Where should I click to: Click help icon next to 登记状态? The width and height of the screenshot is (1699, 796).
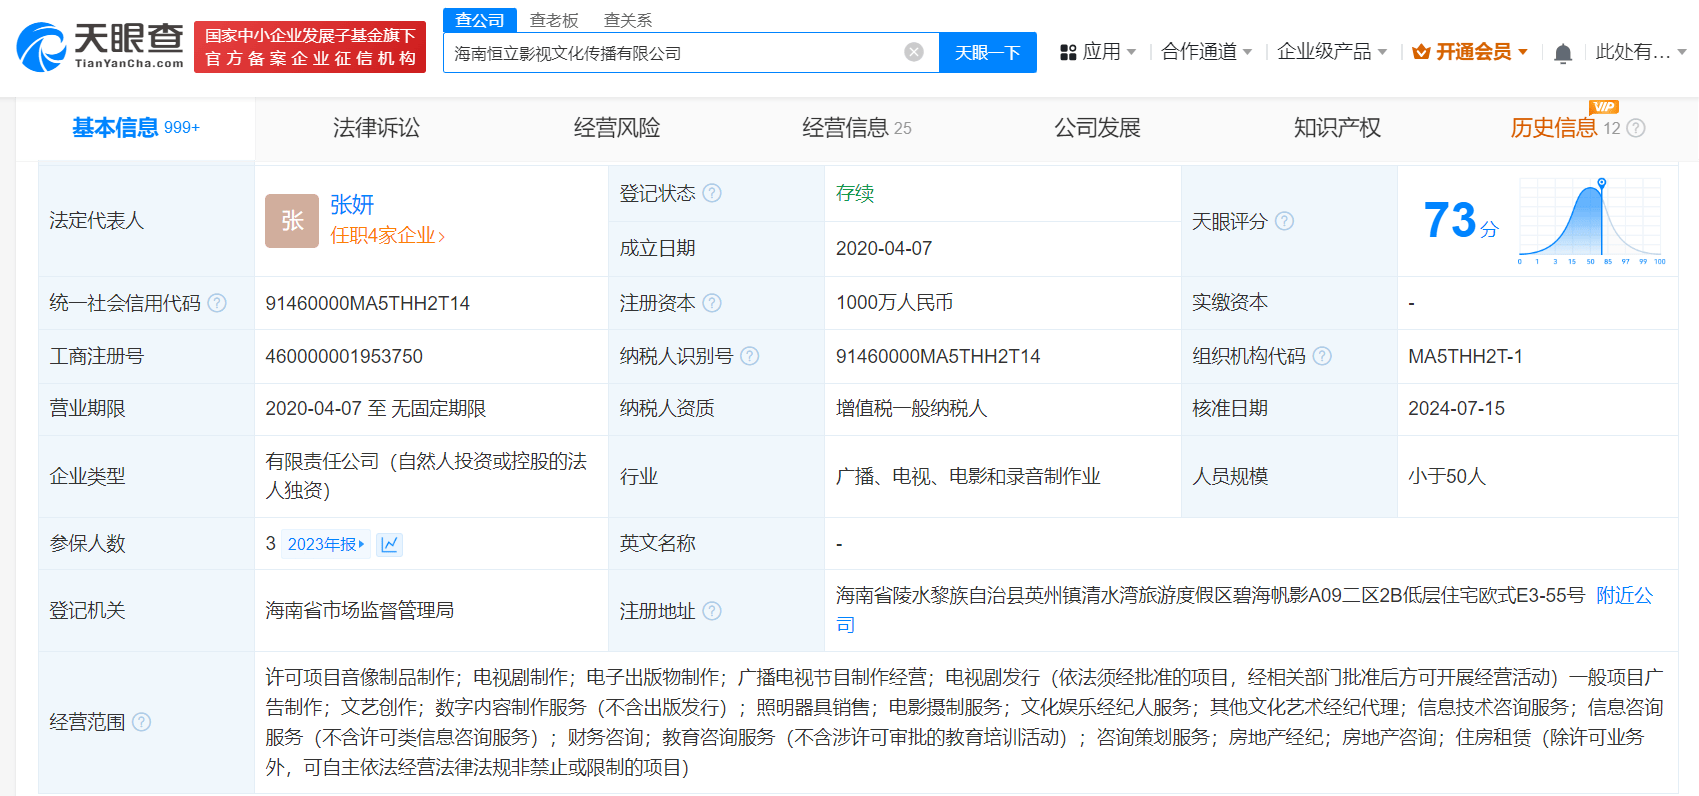[712, 193]
